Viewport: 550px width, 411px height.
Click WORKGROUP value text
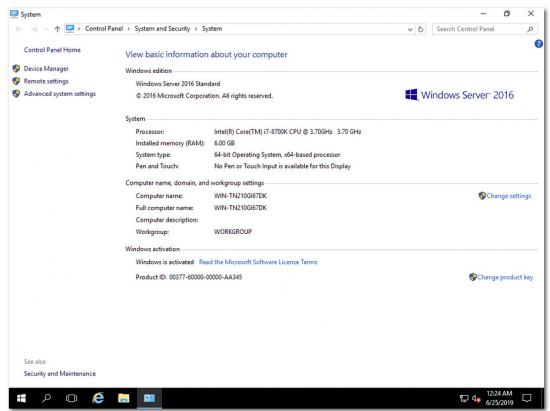coord(233,232)
